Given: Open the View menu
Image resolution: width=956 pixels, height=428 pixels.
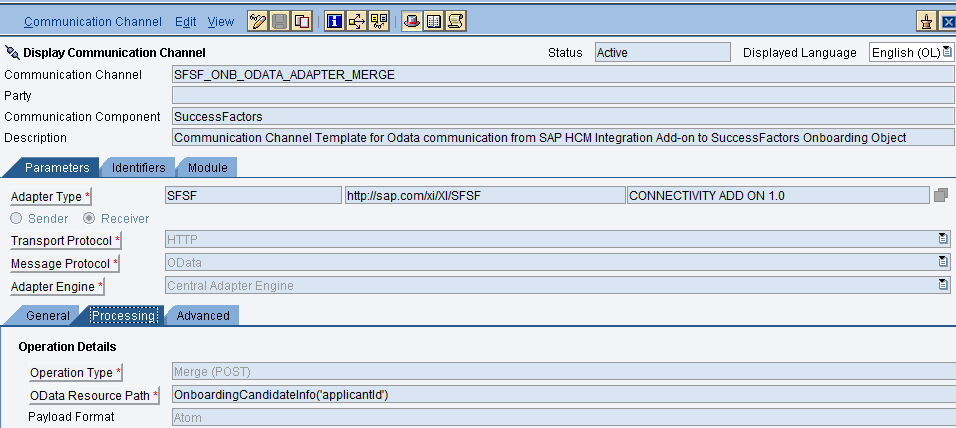Looking at the screenshot, I should click(x=221, y=22).
